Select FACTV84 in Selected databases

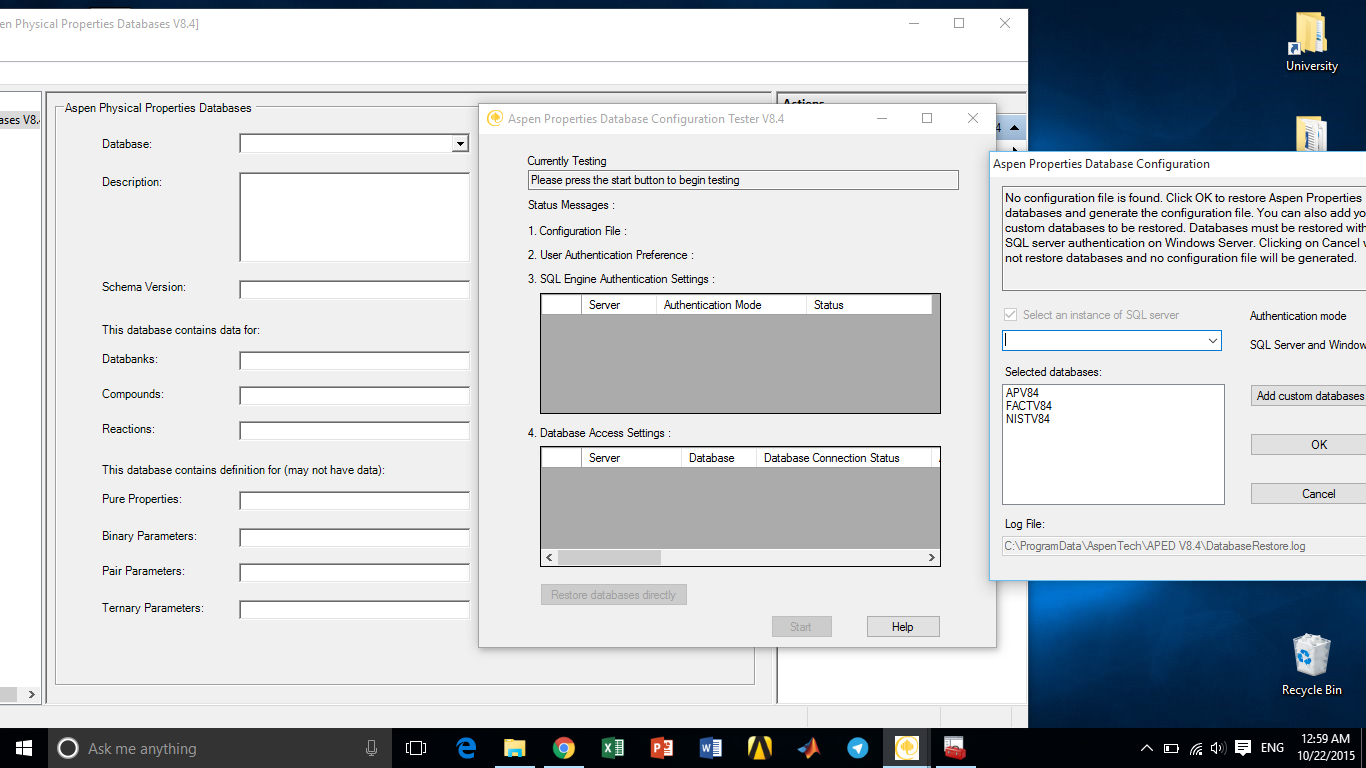click(1028, 406)
